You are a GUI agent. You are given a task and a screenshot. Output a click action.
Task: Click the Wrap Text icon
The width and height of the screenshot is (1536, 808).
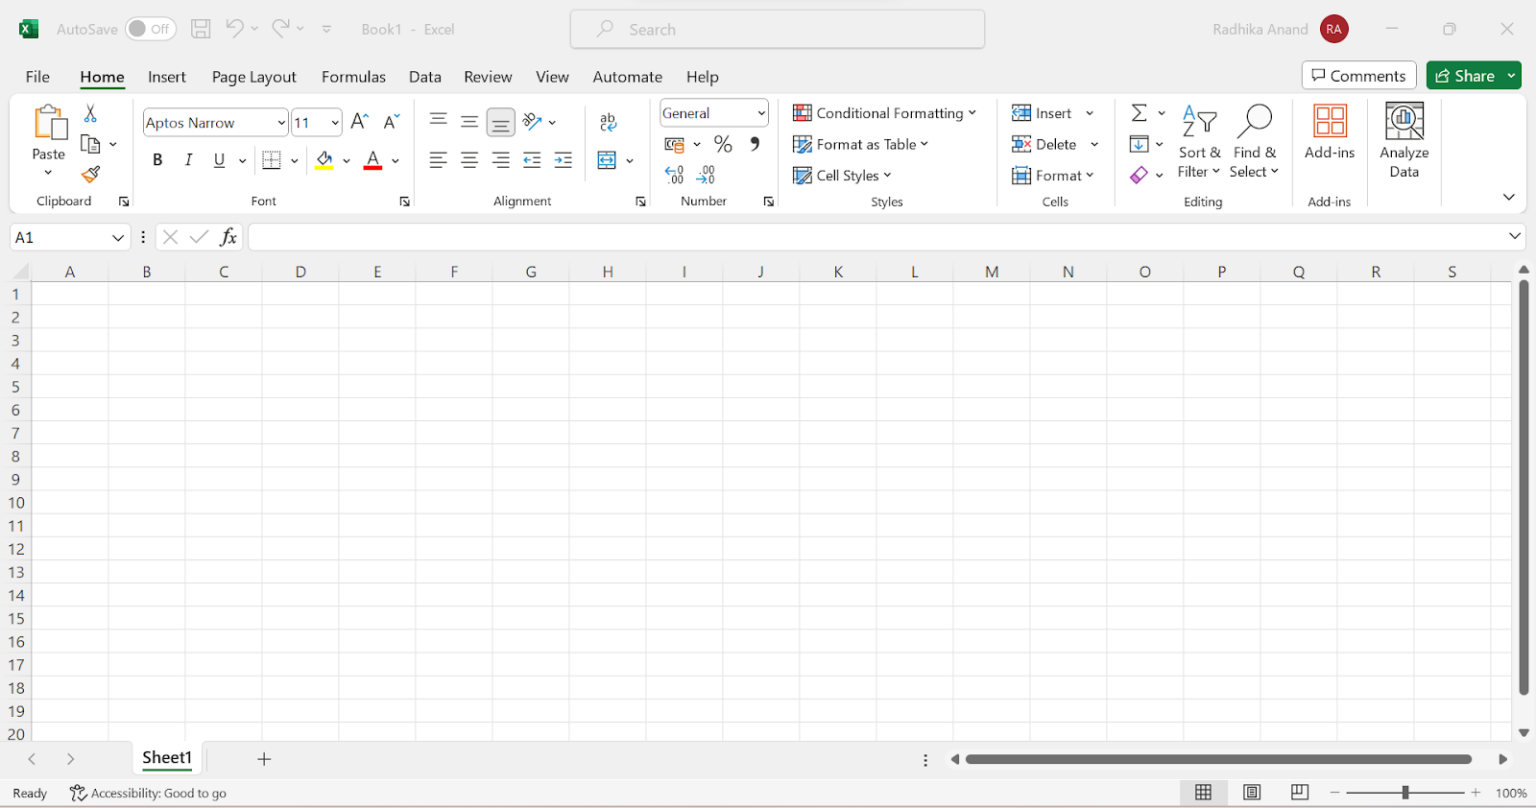click(607, 120)
